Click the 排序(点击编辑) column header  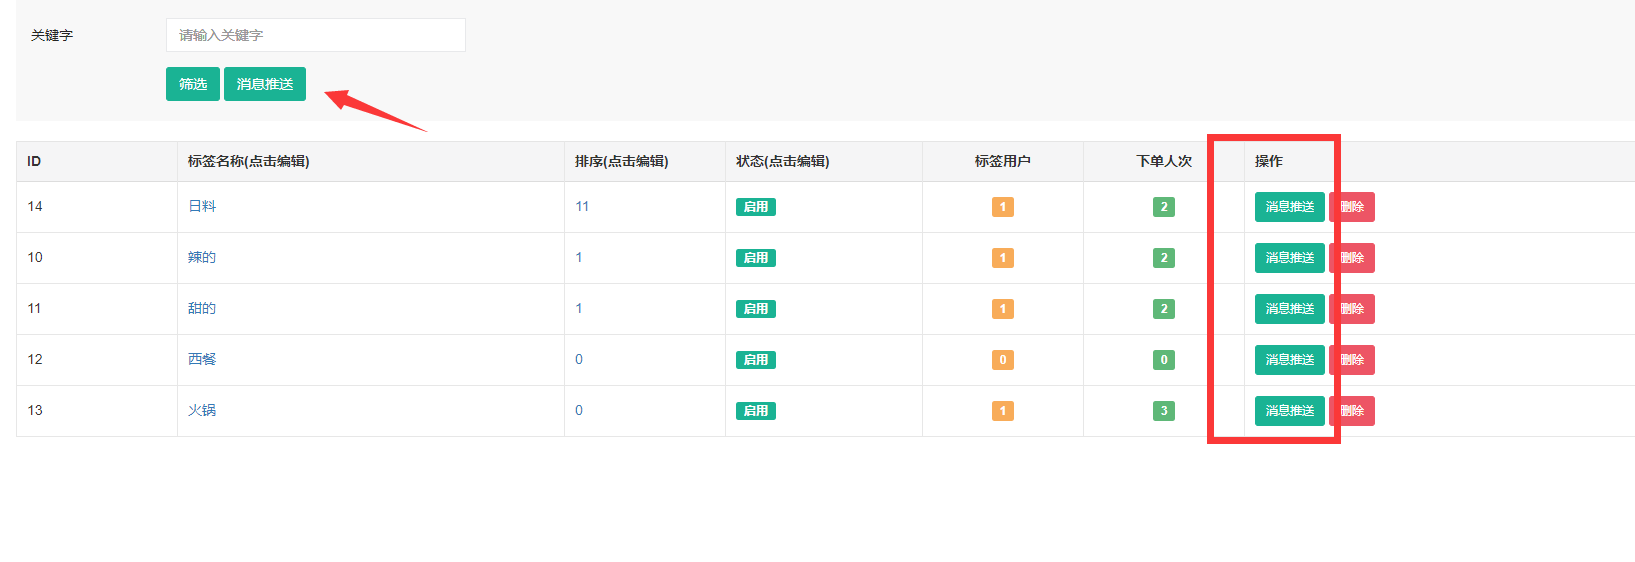click(x=622, y=161)
